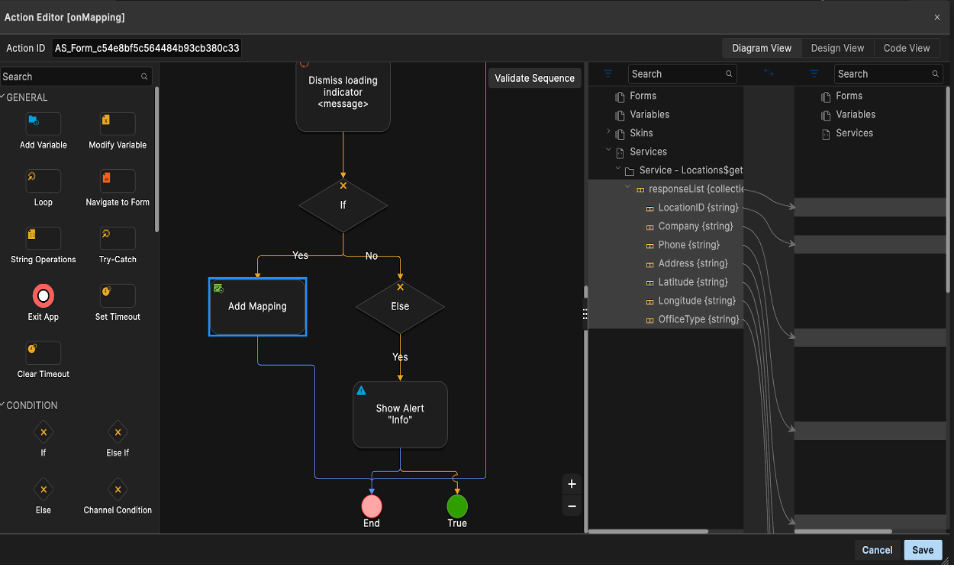This screenshot has width=954, height=566.
Task: Click the Try-Catch action icon
Action: coord(117,238)
